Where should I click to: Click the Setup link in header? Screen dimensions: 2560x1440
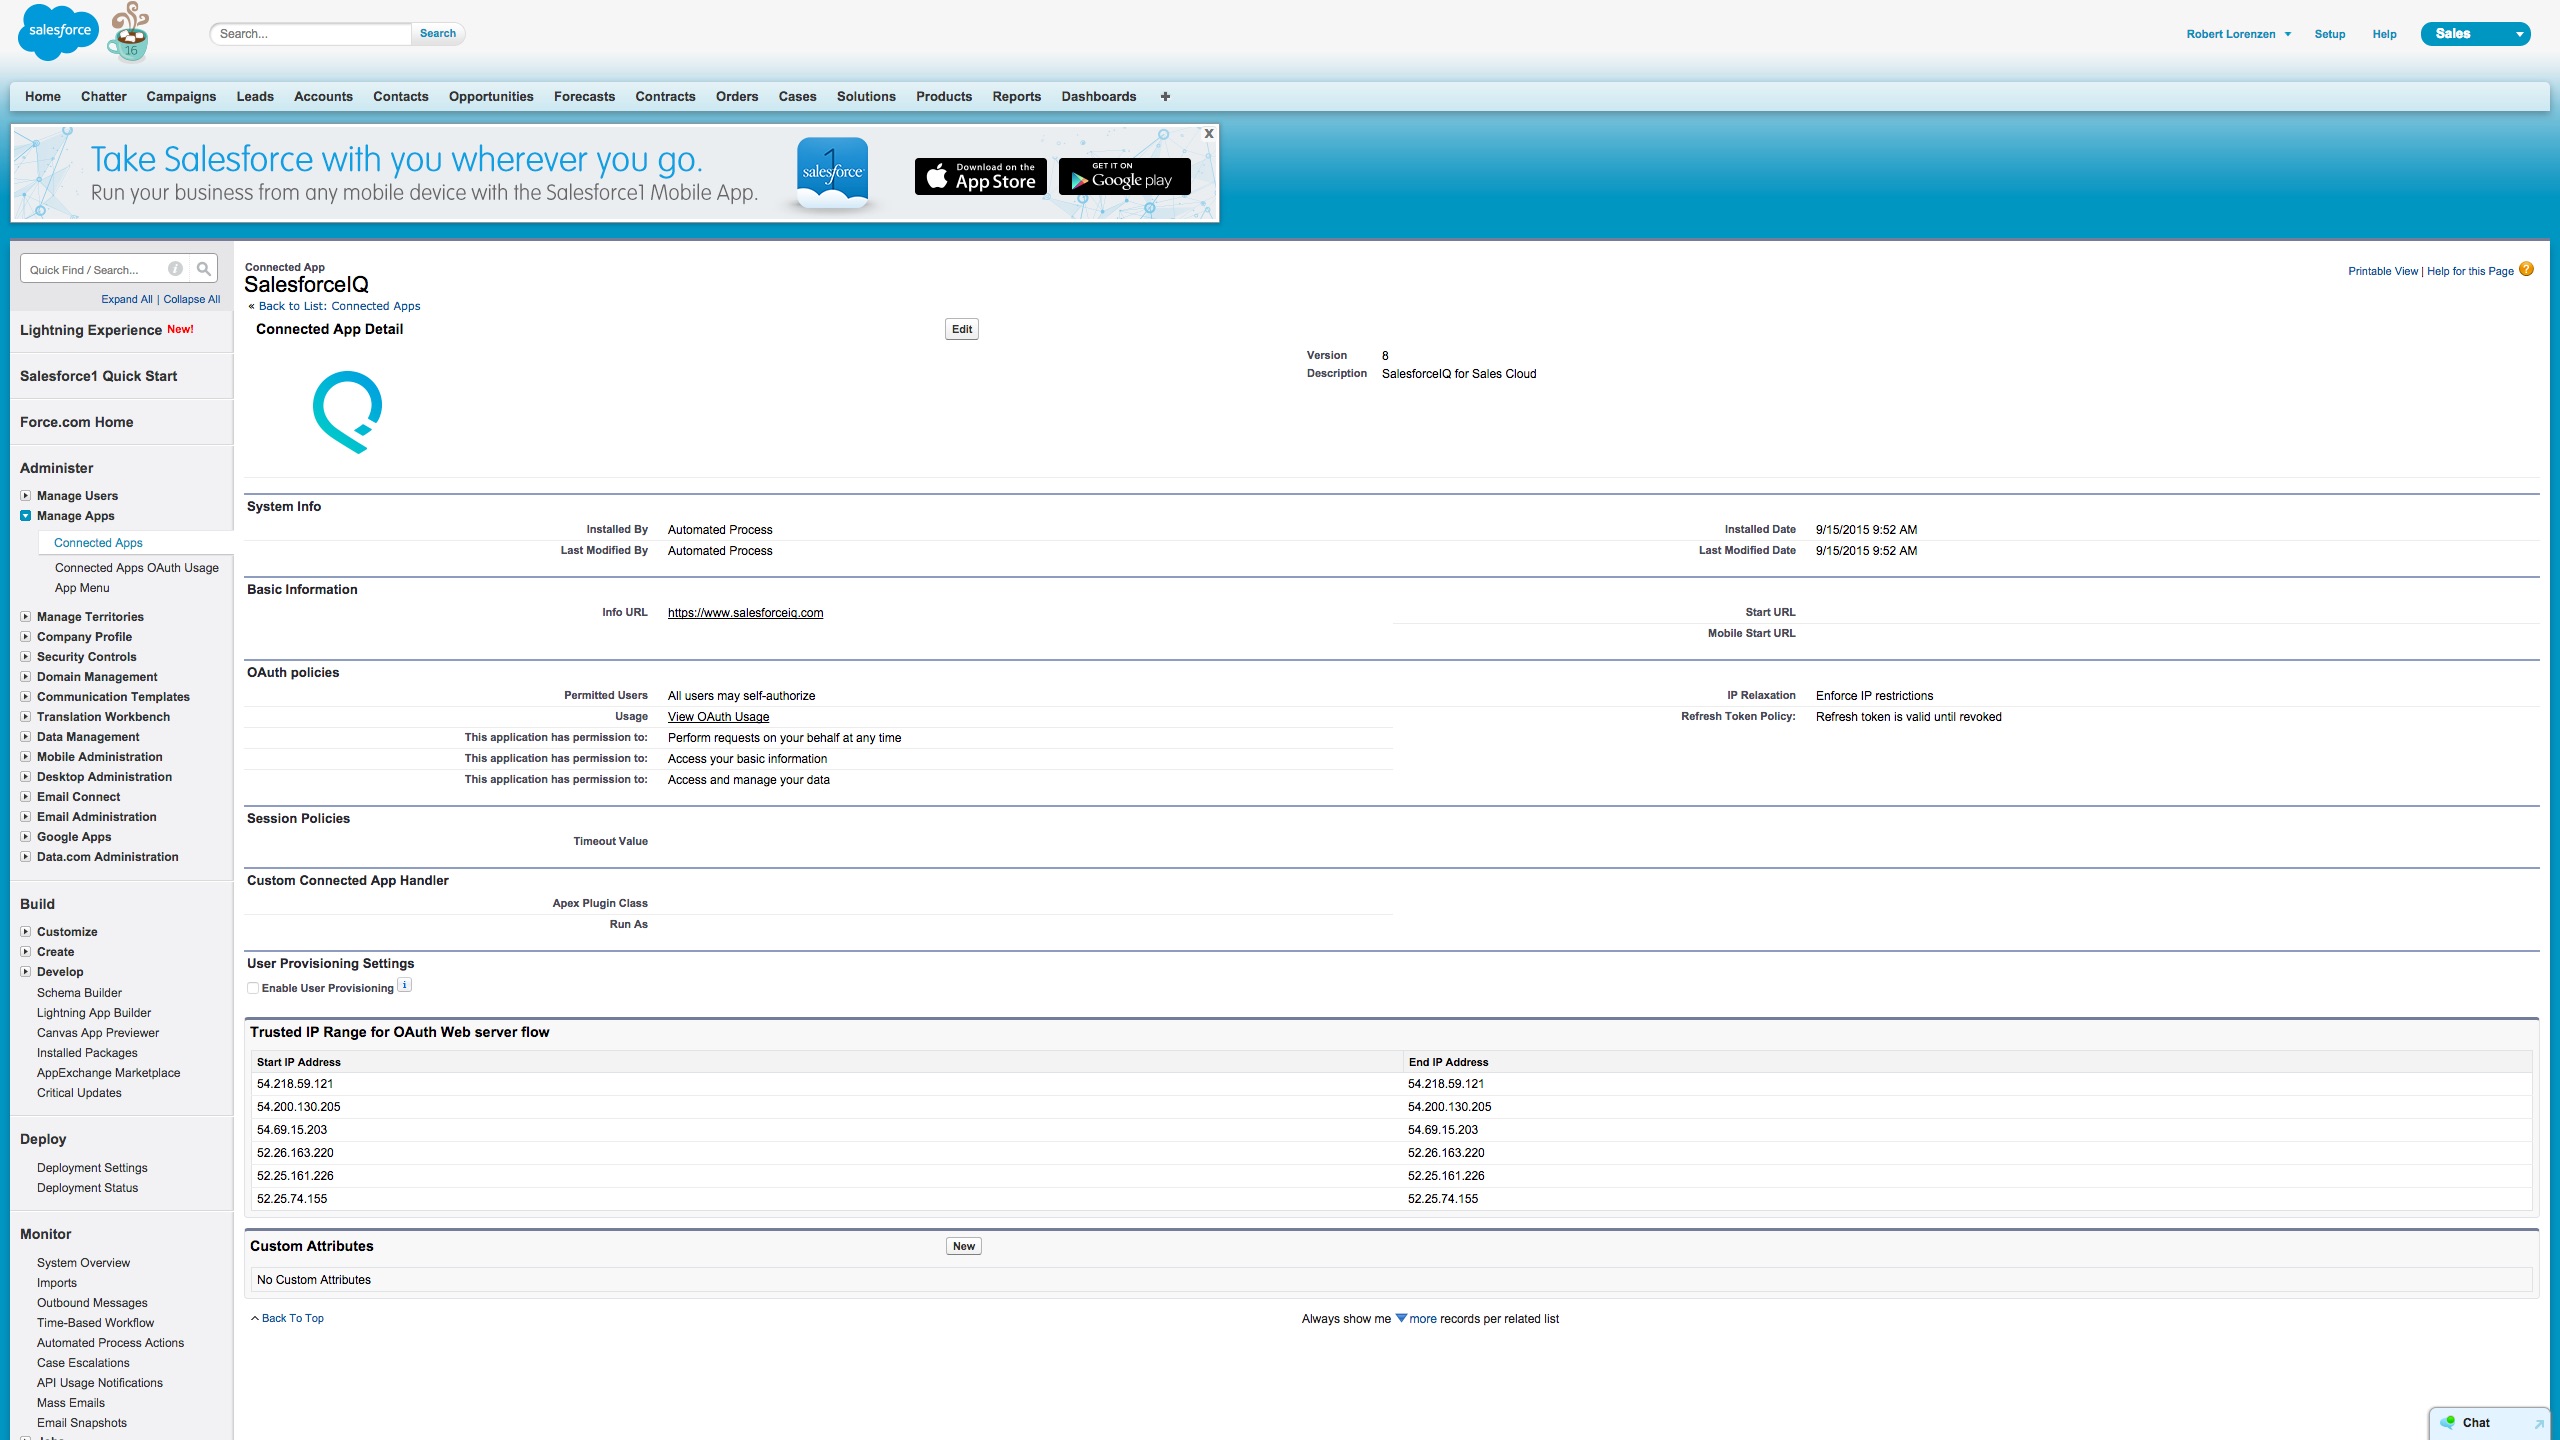point(2330,34)
